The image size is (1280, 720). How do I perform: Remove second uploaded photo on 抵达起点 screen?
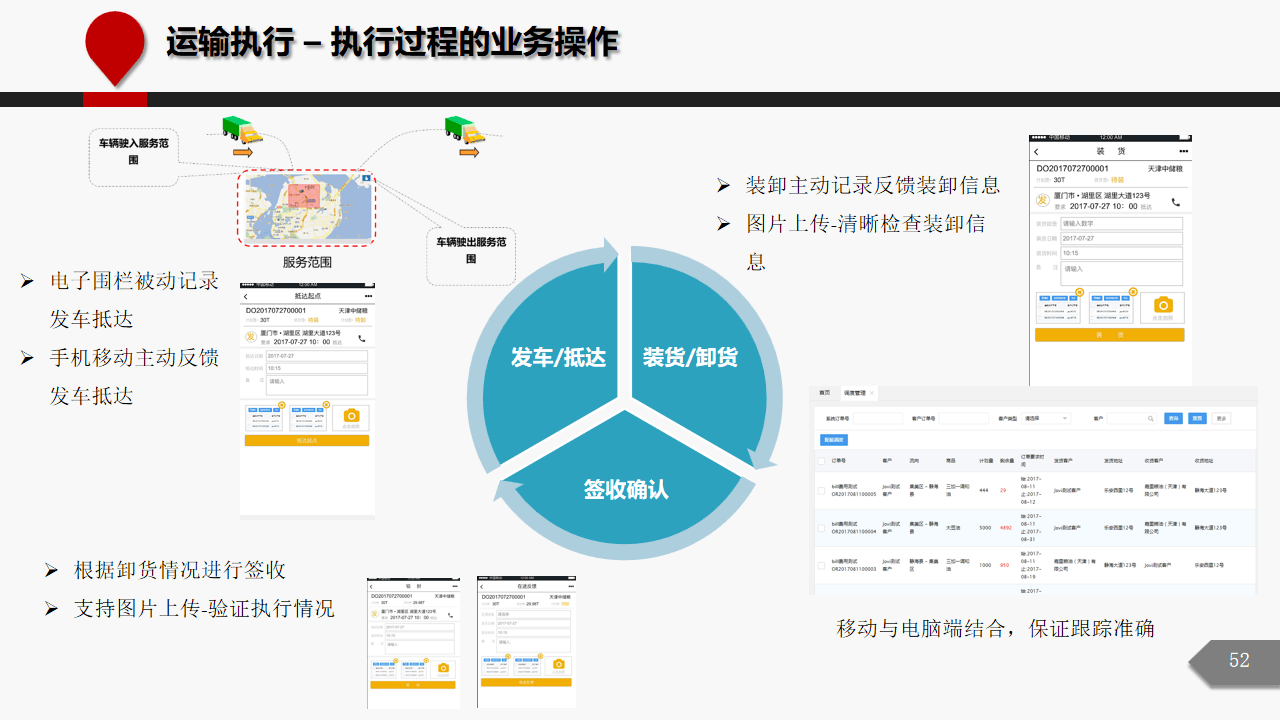pyautogui.click(x=326, y=405)
